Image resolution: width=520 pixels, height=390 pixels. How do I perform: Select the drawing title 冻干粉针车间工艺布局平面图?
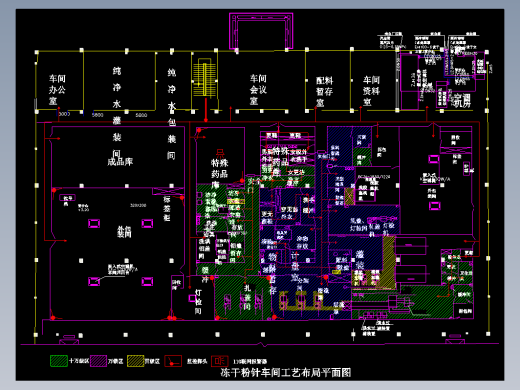point(286,372)
